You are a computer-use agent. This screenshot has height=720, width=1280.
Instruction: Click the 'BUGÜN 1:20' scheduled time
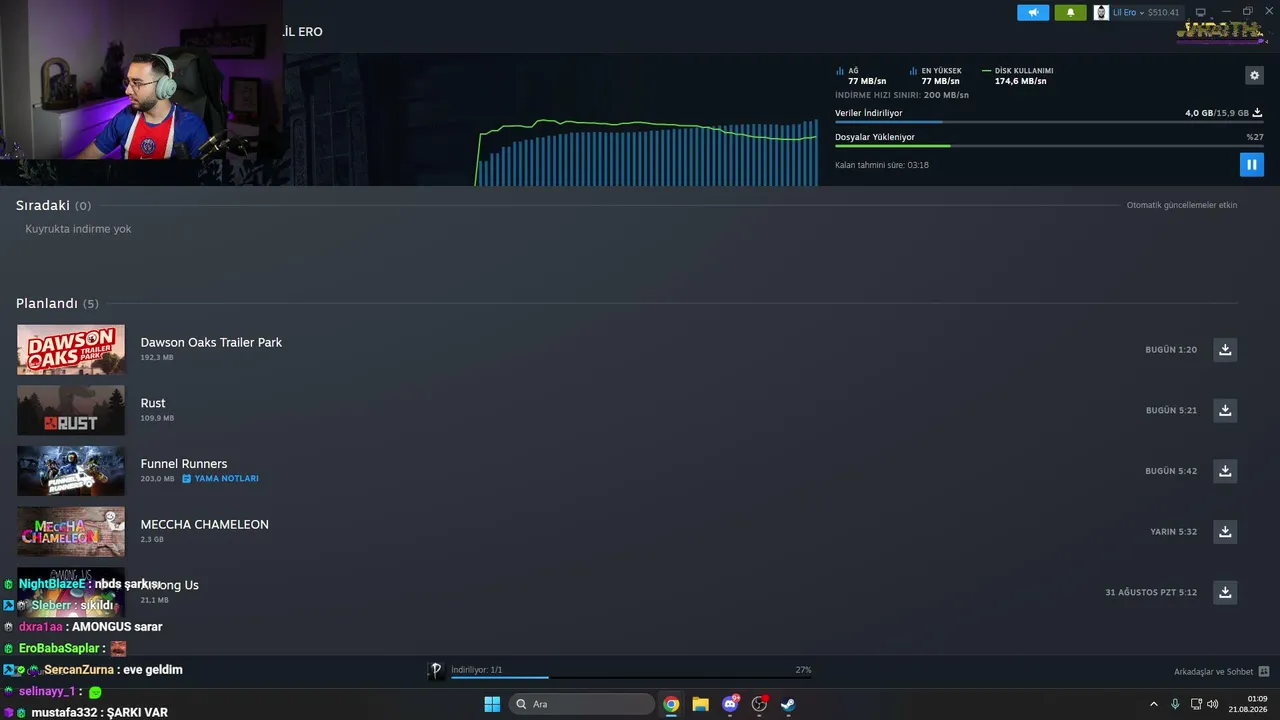(1171, 350)
